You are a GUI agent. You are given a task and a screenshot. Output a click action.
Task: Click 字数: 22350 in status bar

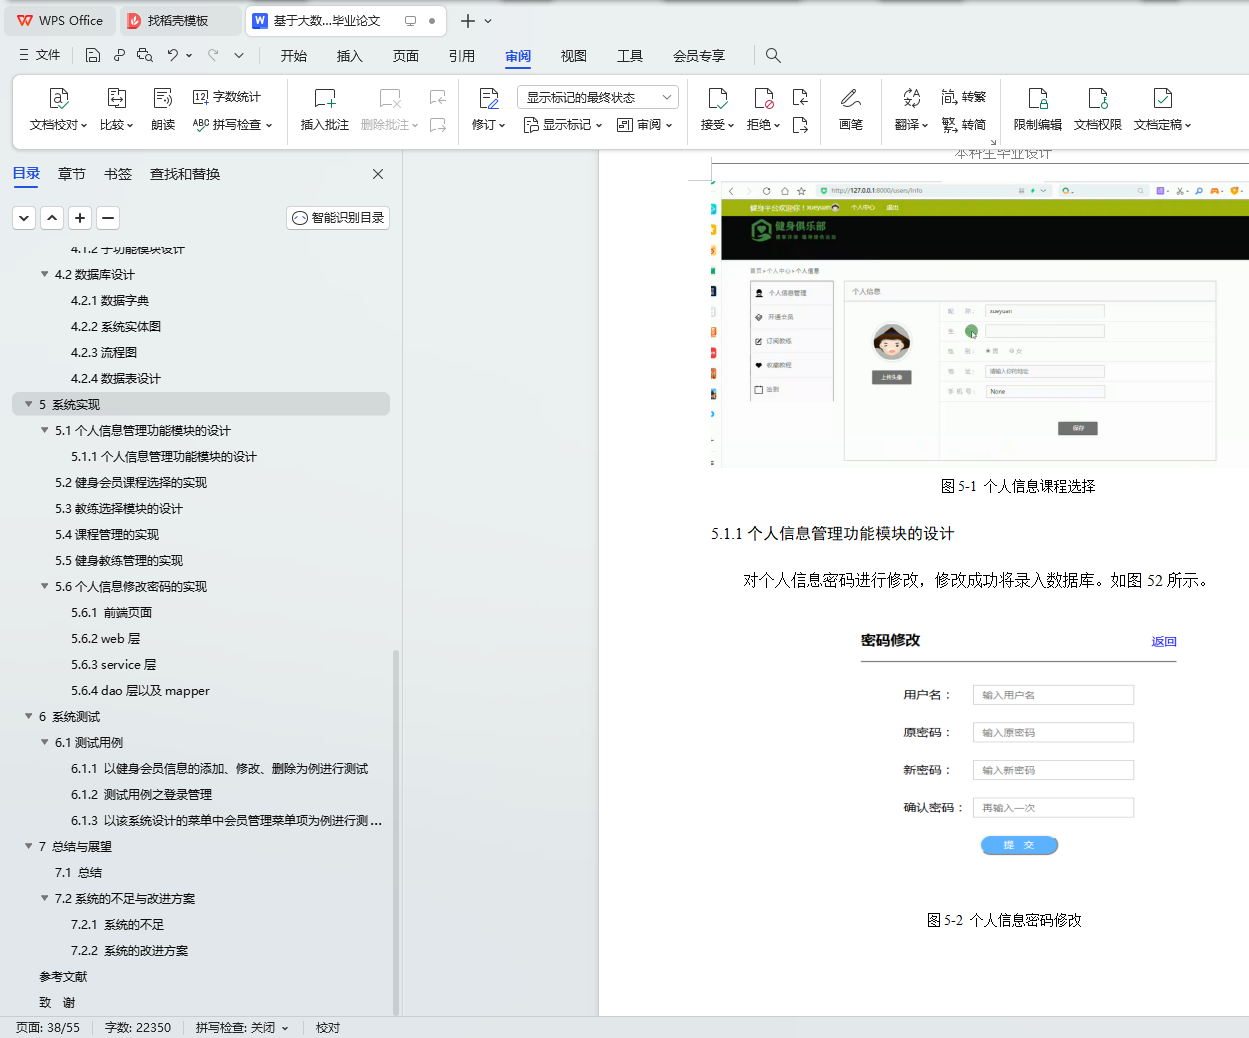[x=138, y=1027]
